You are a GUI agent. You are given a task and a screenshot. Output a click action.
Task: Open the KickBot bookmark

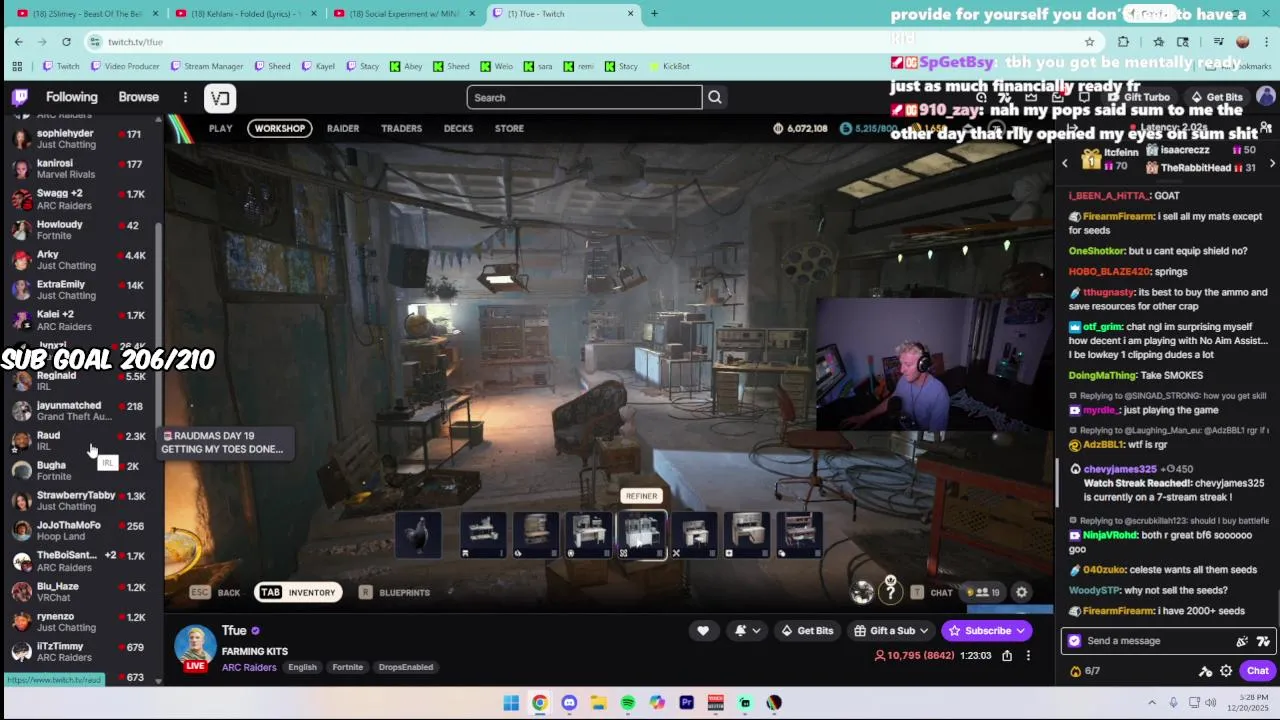(x=668, y=66)
